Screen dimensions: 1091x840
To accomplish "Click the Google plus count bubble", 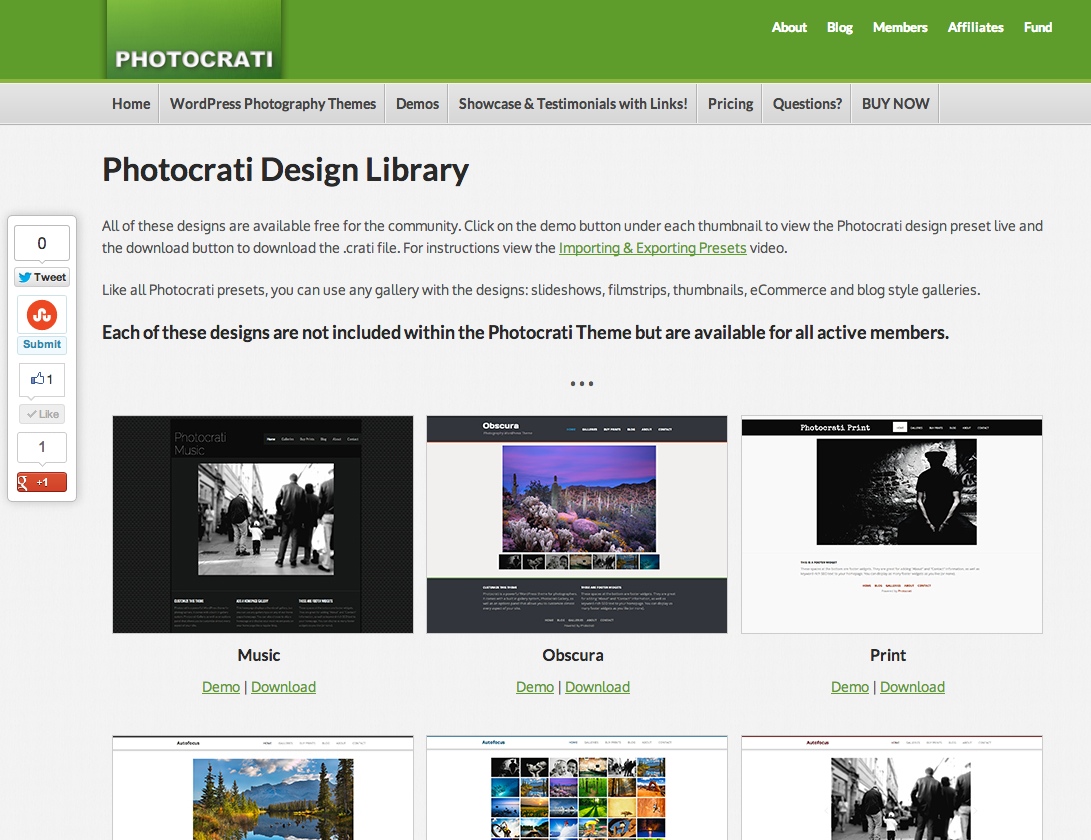I will [42, 447].
